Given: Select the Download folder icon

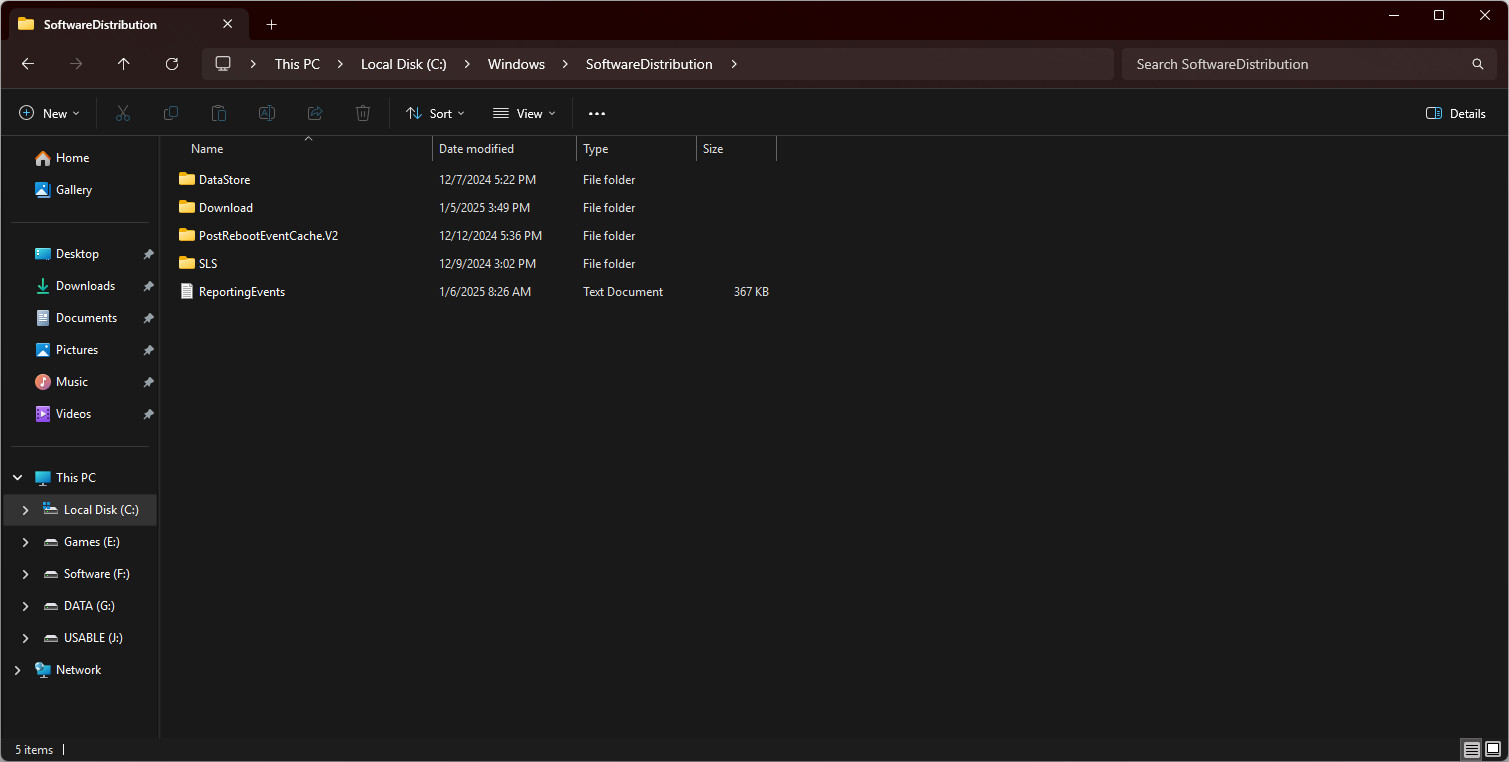Looking at the screenshot, I should 186,207.
